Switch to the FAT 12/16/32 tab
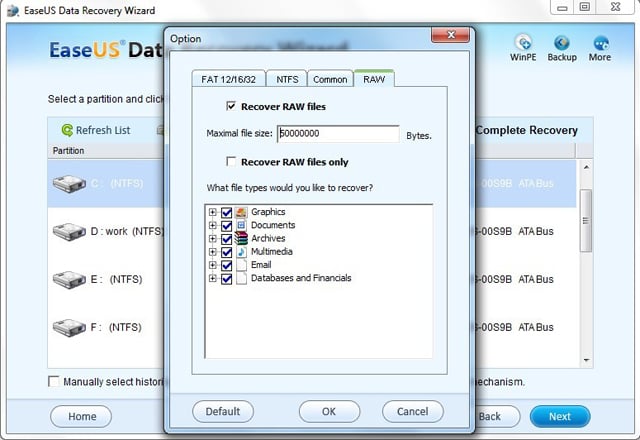Screen dimensions: 640x440 click(x=229, y=79)
